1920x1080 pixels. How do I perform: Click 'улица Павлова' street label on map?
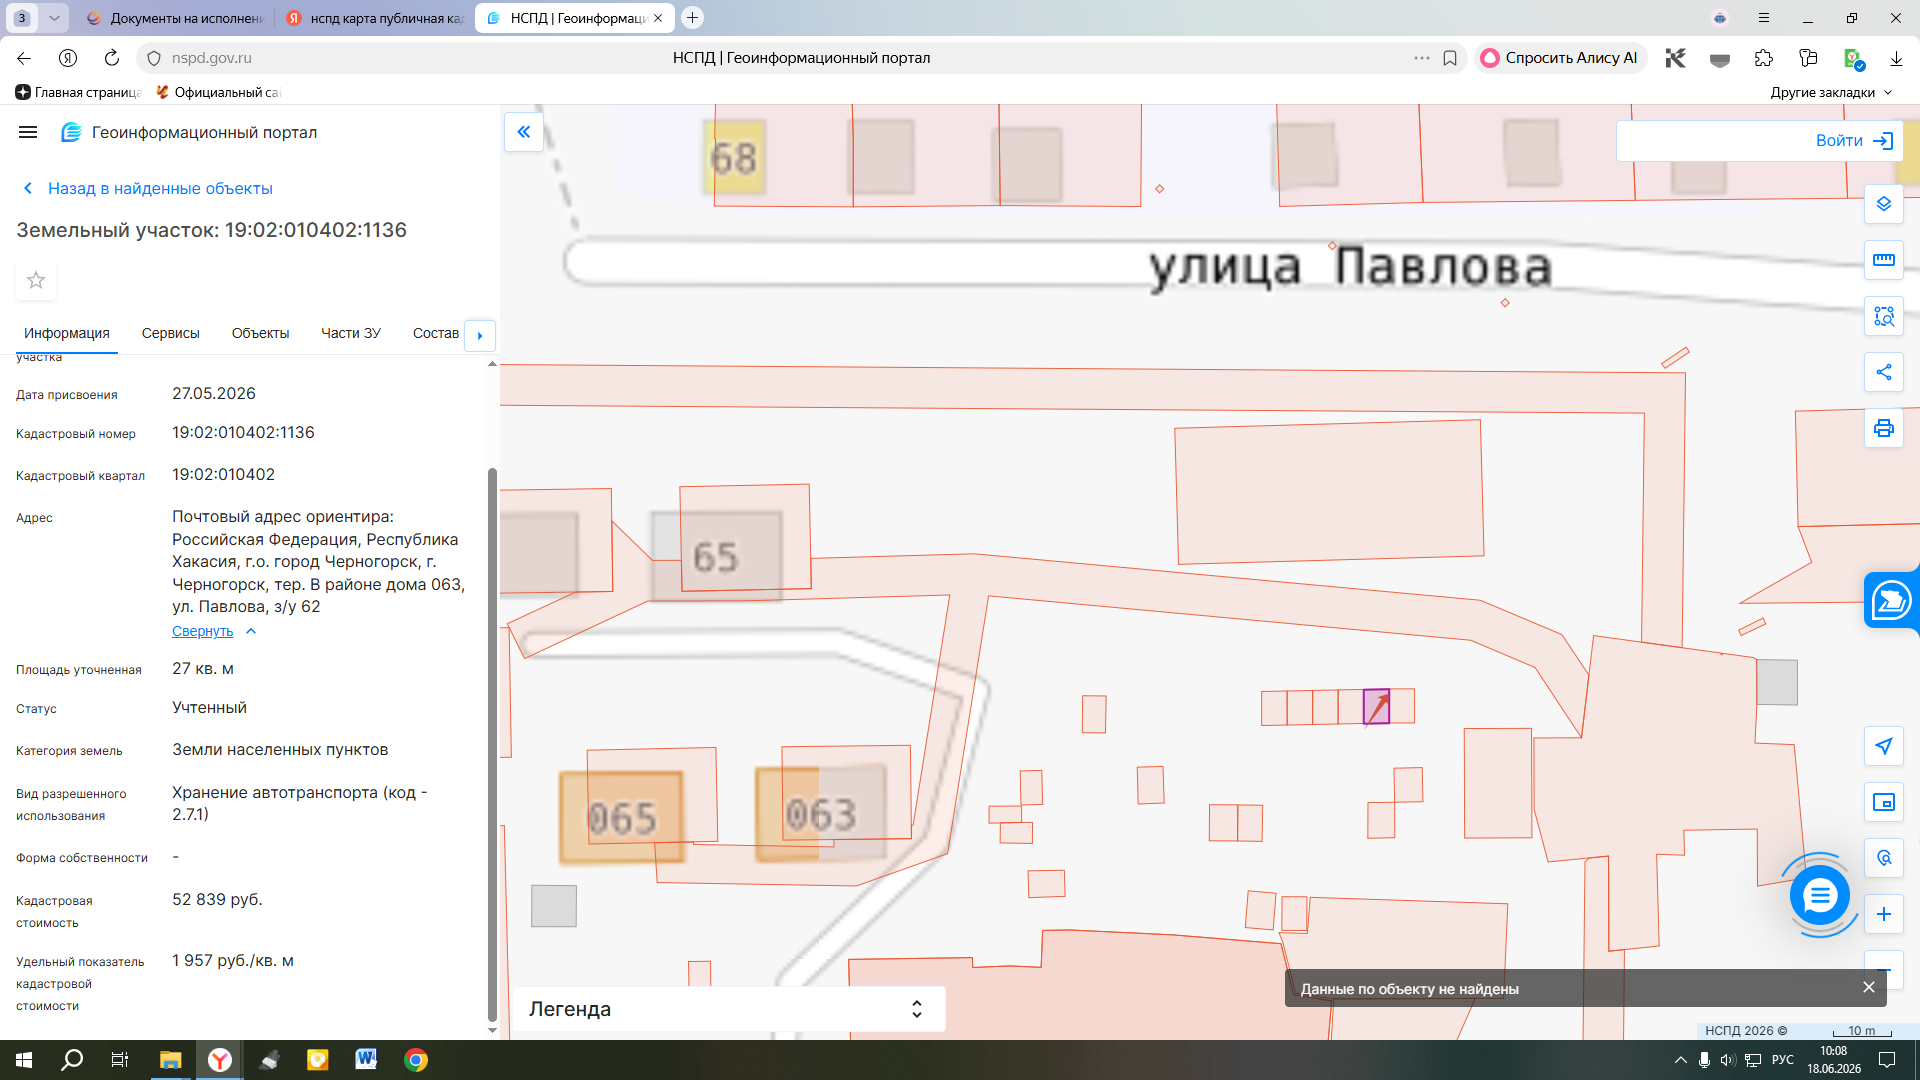pyautogui.click(x=1350, y=266)
